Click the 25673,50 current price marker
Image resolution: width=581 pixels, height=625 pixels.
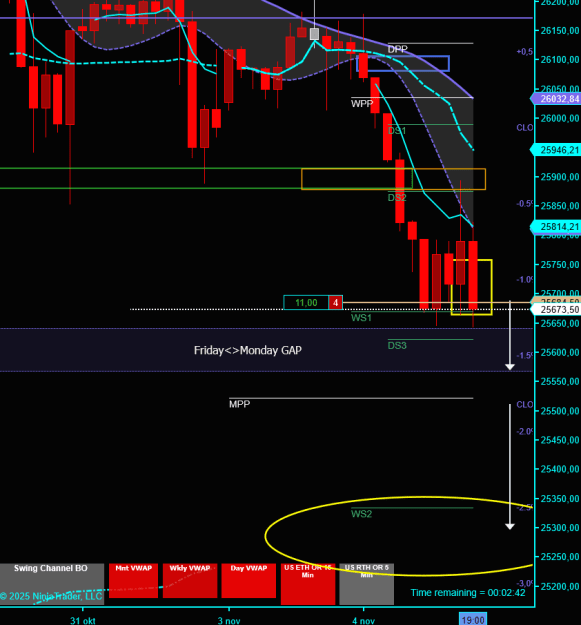(557, 309)
